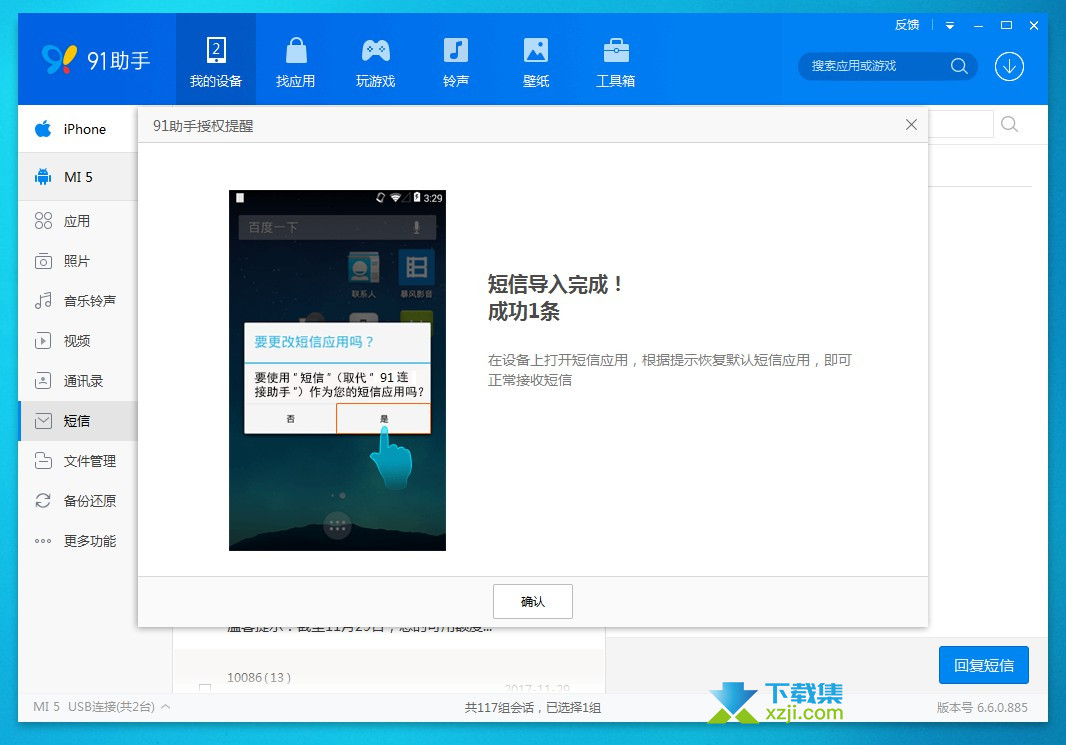Open the title bar dropdown menu arrow

click(950, 26)
